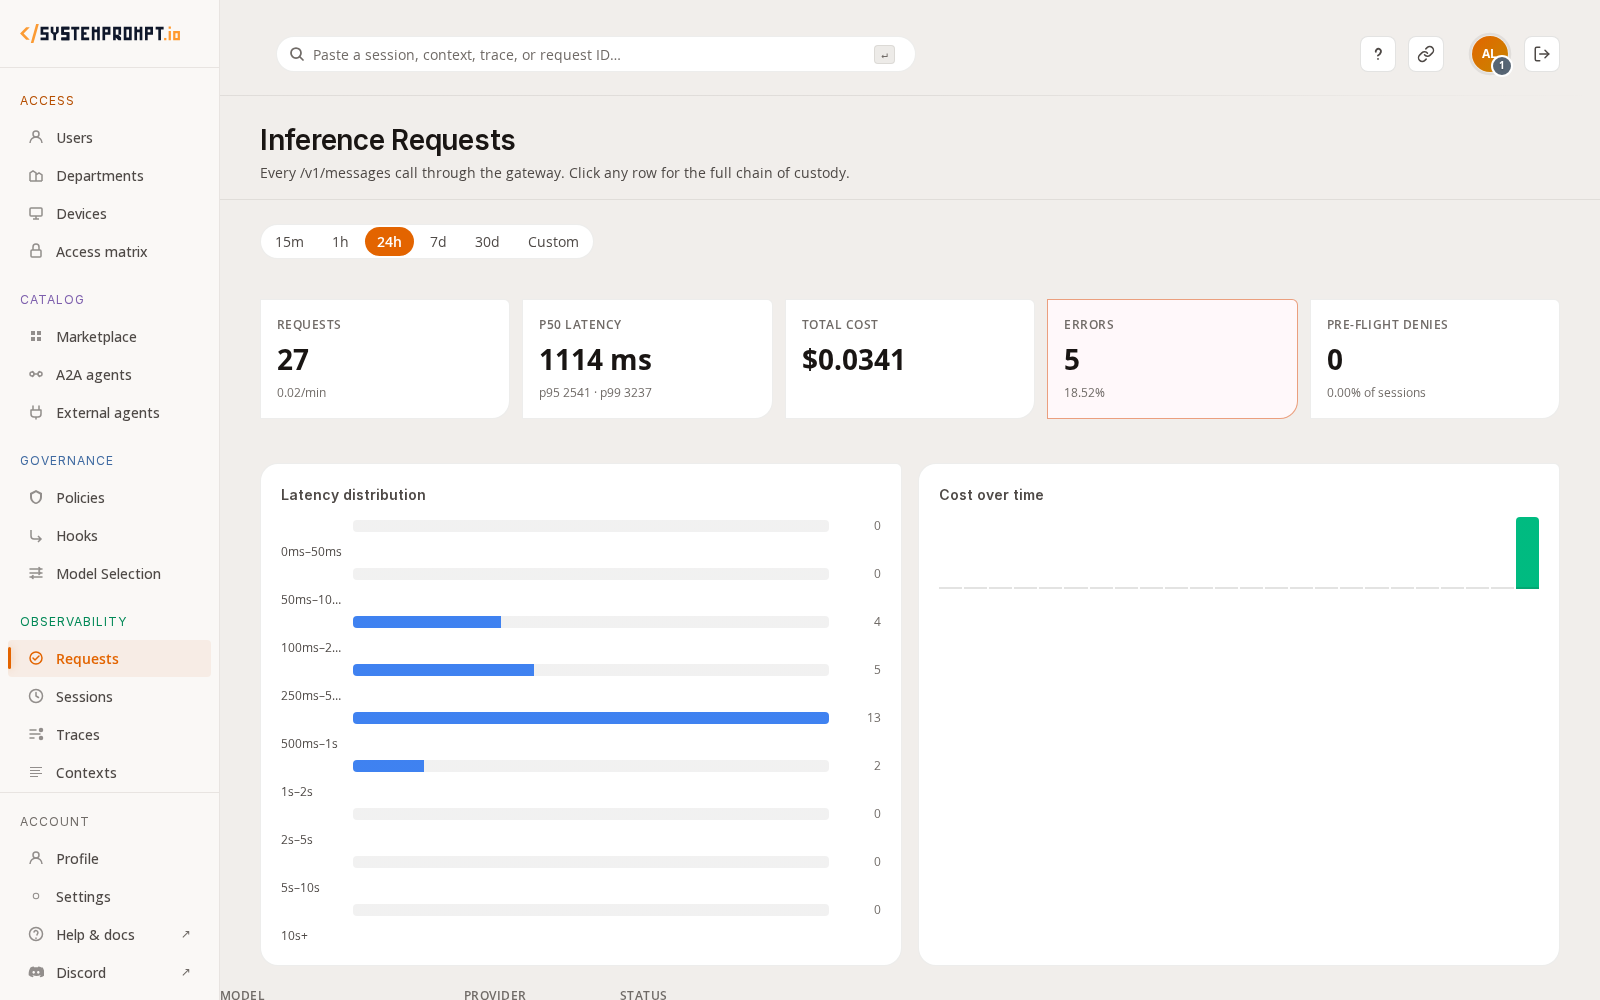Switch to the 30d time range

487,242
